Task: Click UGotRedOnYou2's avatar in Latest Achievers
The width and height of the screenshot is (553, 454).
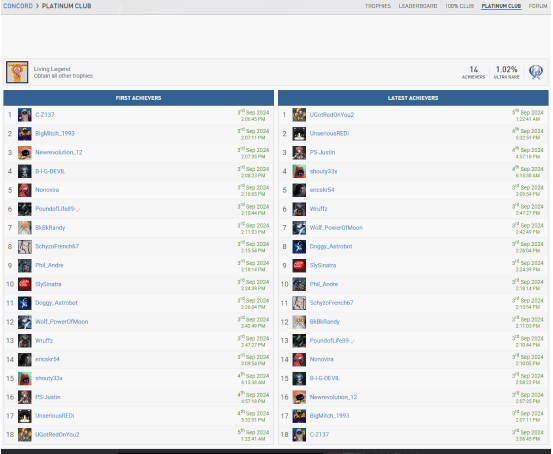Action: [x=299, y=115]
